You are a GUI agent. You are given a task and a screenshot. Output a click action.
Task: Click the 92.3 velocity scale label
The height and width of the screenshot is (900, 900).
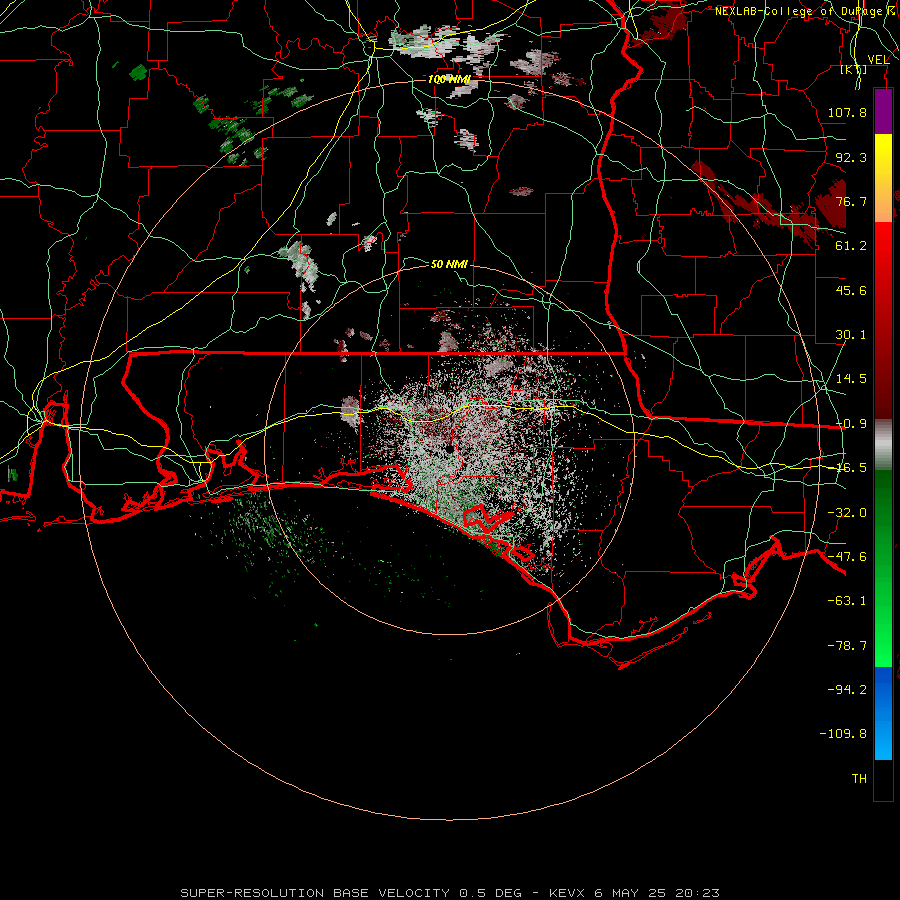(851, 157)
